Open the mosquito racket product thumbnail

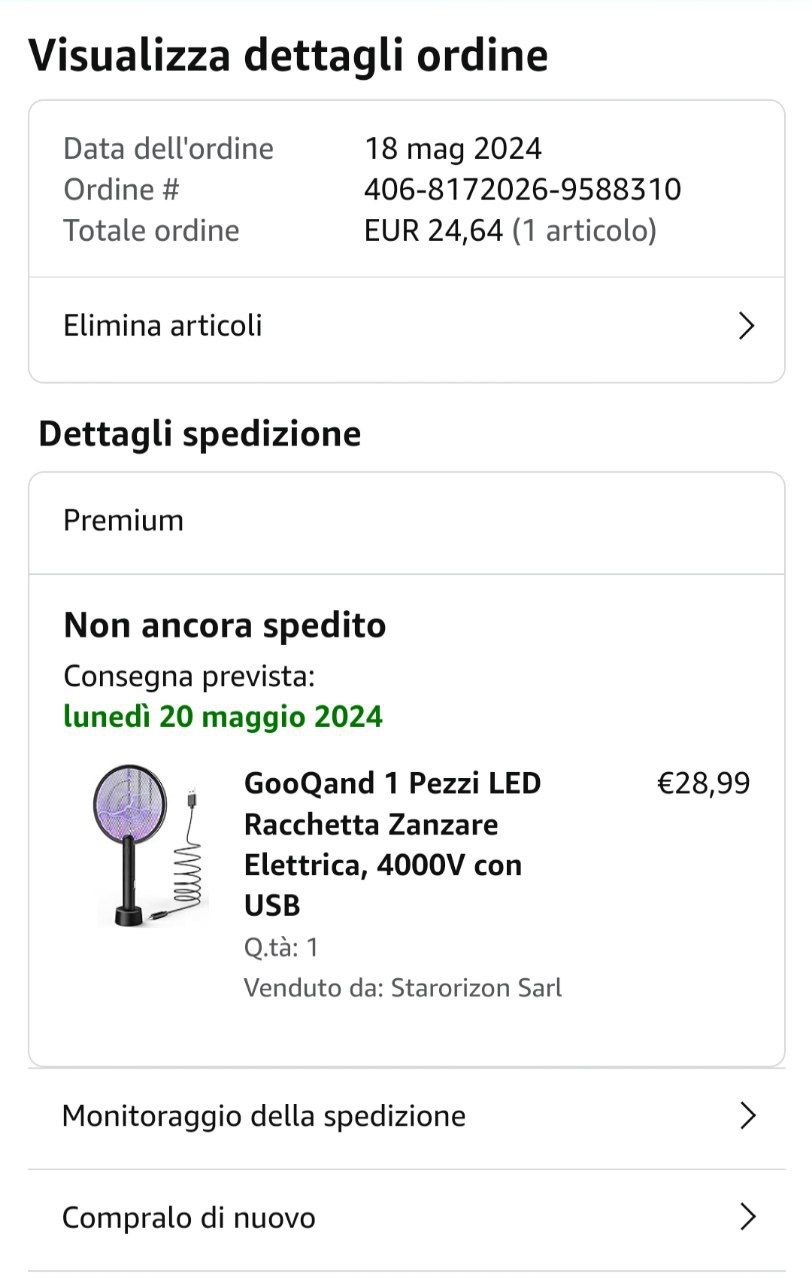147,845
